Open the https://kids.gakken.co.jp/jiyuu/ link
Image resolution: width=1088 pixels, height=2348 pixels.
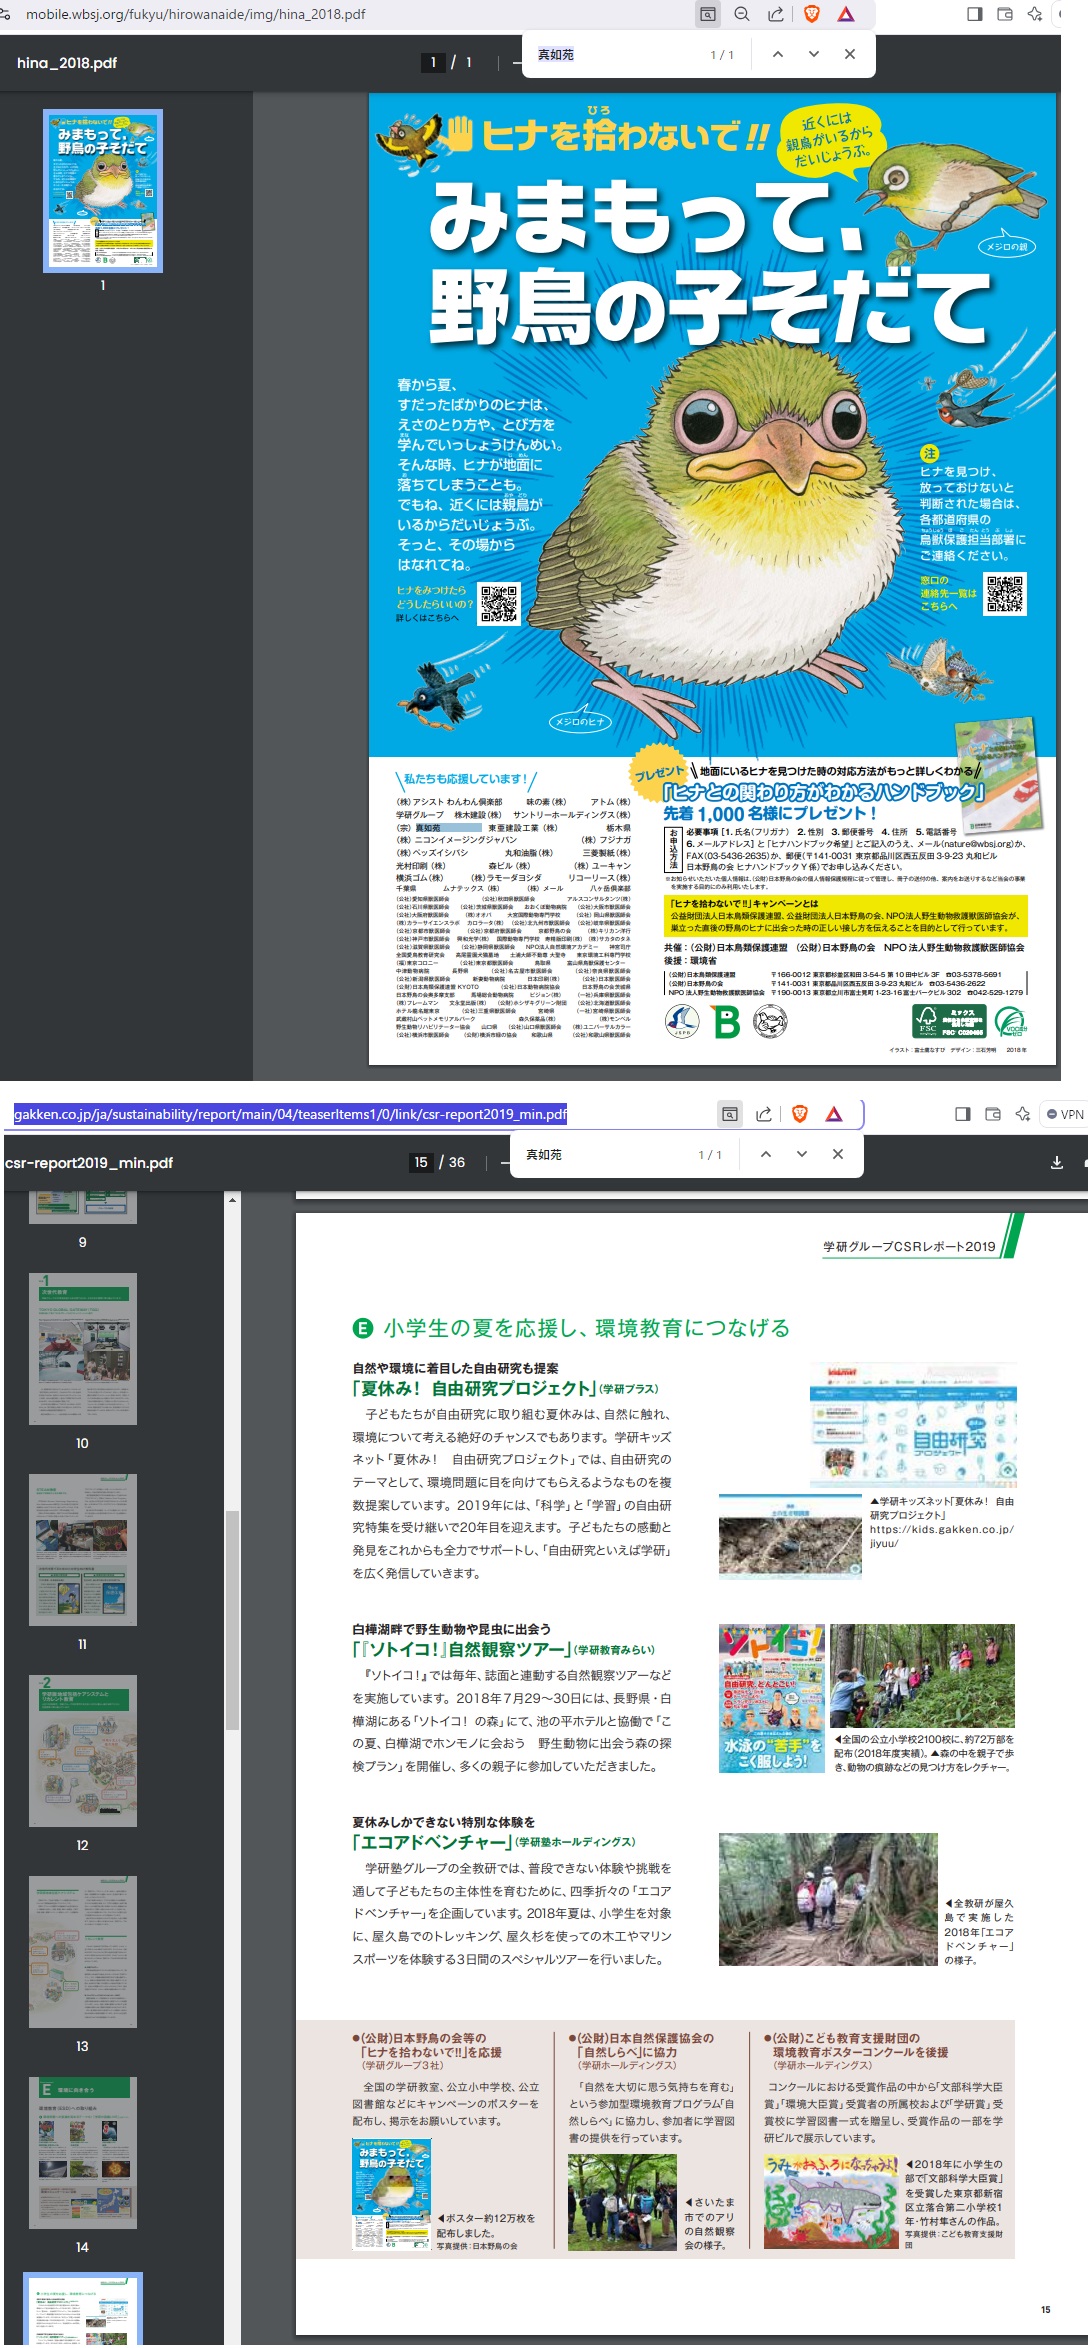point(941,1536)
